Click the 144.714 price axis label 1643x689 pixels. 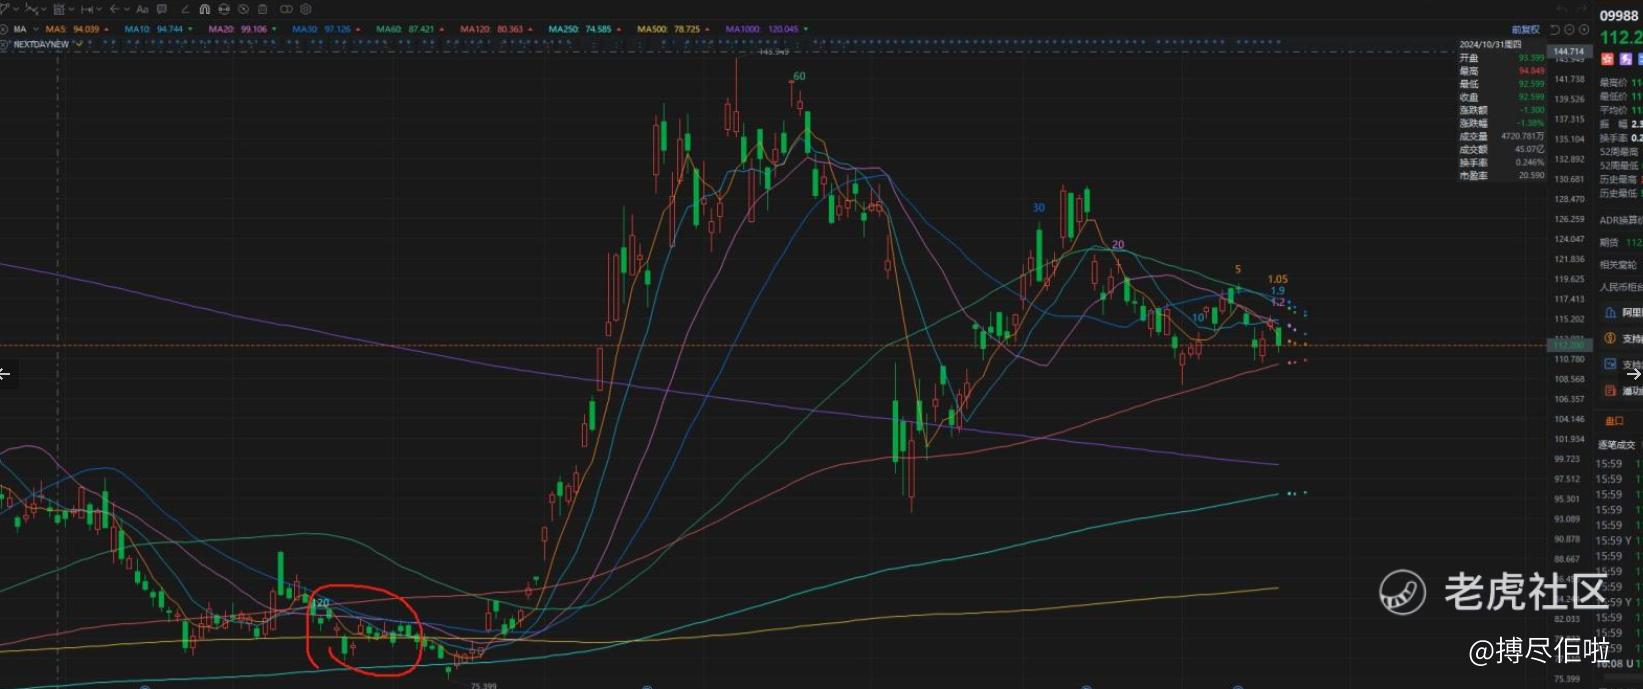pos(1567,51)
